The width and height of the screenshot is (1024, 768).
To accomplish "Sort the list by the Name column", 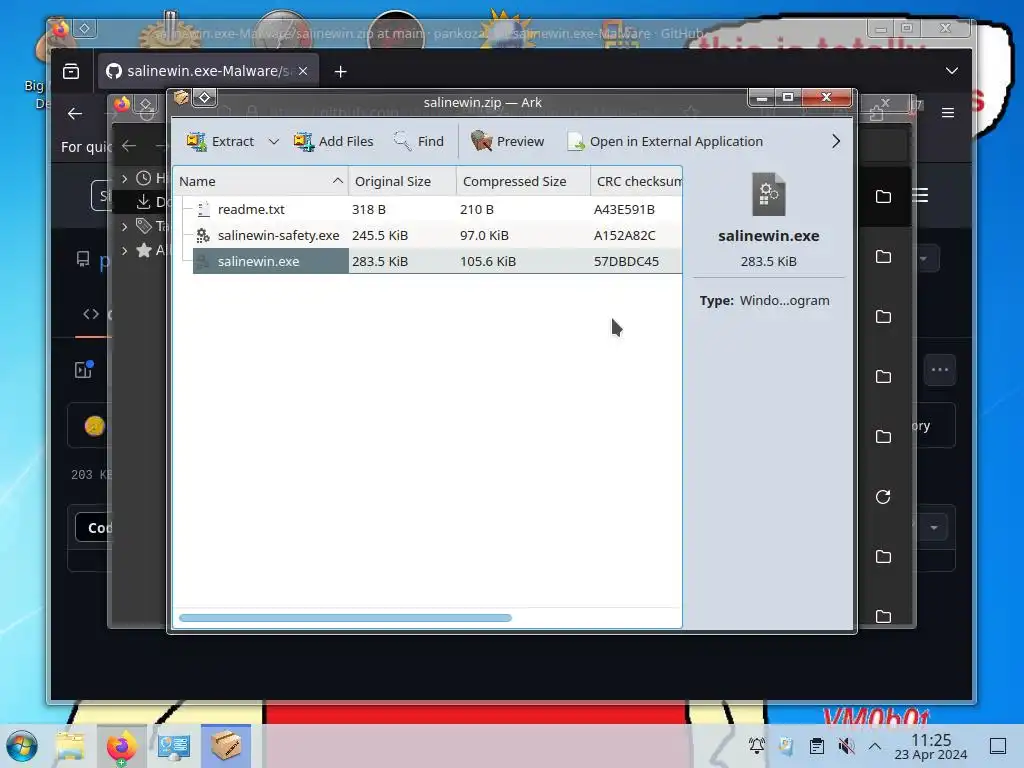I will pos(261,181).
